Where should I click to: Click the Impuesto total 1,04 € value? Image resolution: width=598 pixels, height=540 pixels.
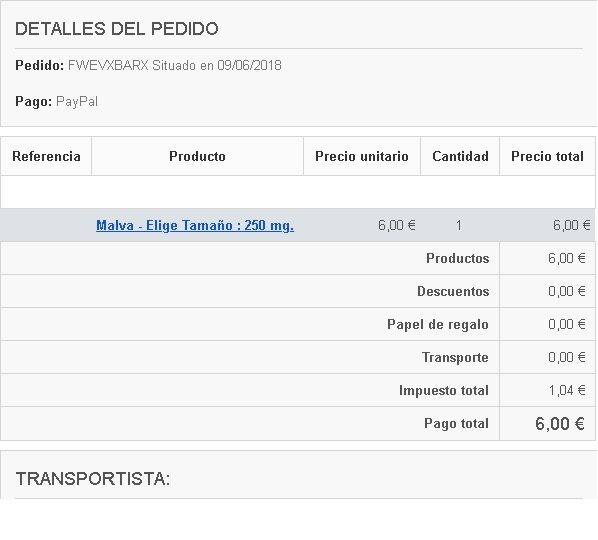(x=567, y=390)
